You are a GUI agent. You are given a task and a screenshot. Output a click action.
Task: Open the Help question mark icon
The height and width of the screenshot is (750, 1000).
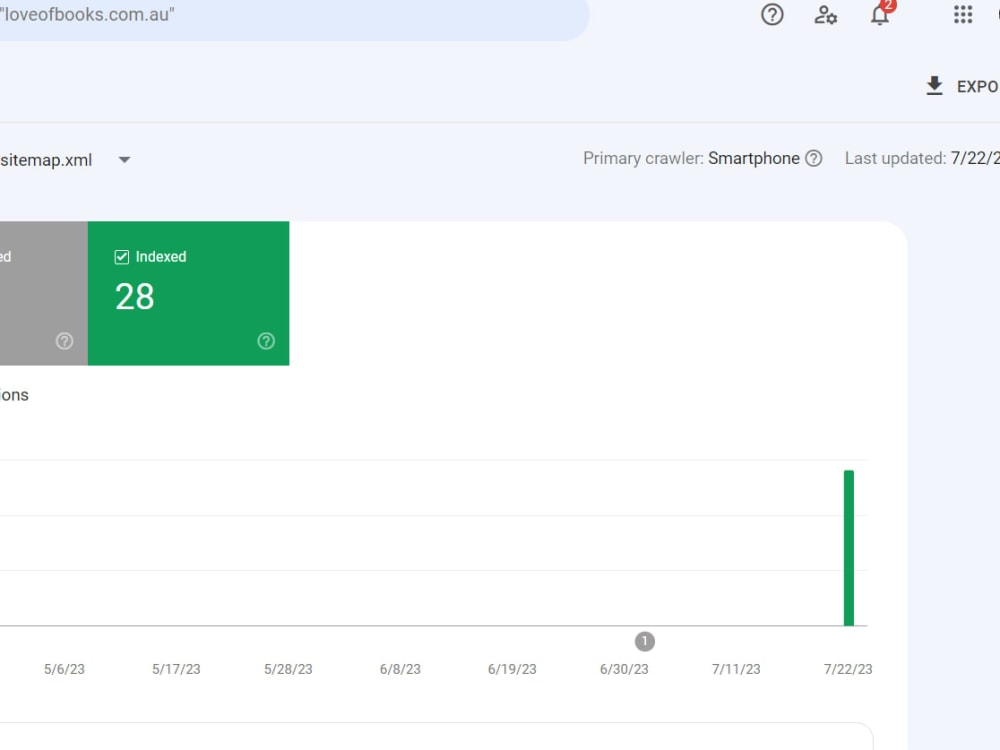[772, 14]
